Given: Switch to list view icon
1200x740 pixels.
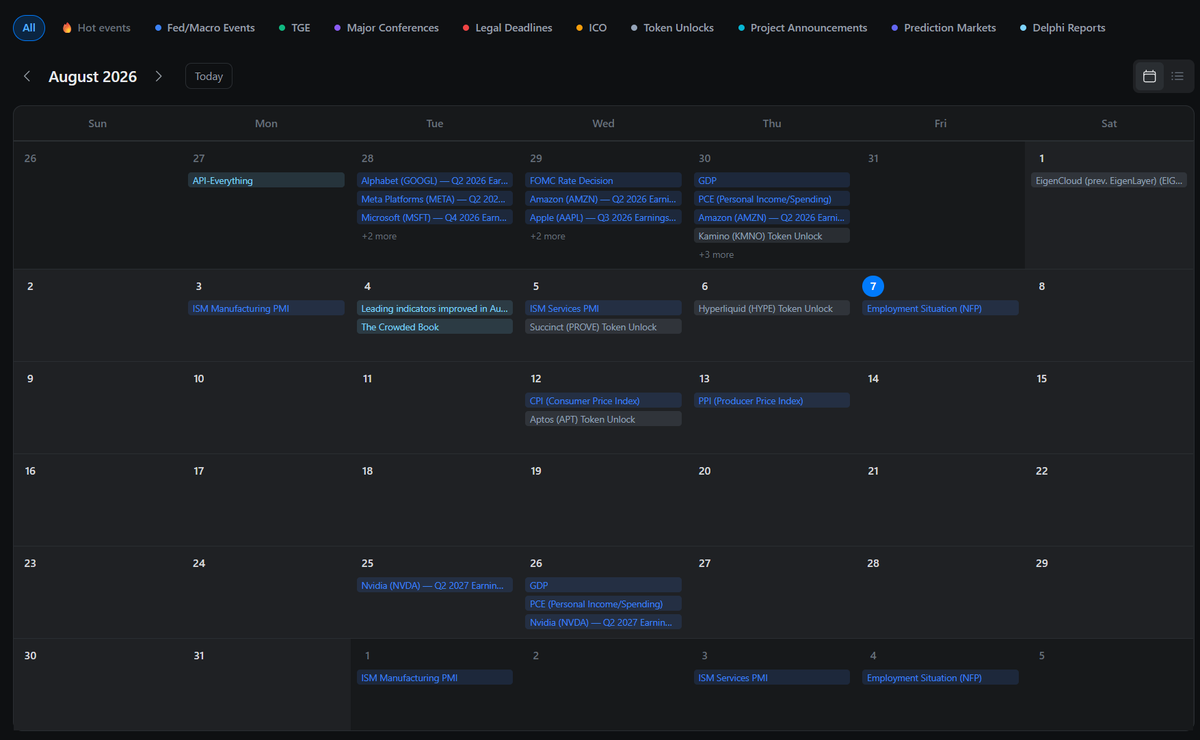Looking at the screenshot, I should [x=1178, y=76].
